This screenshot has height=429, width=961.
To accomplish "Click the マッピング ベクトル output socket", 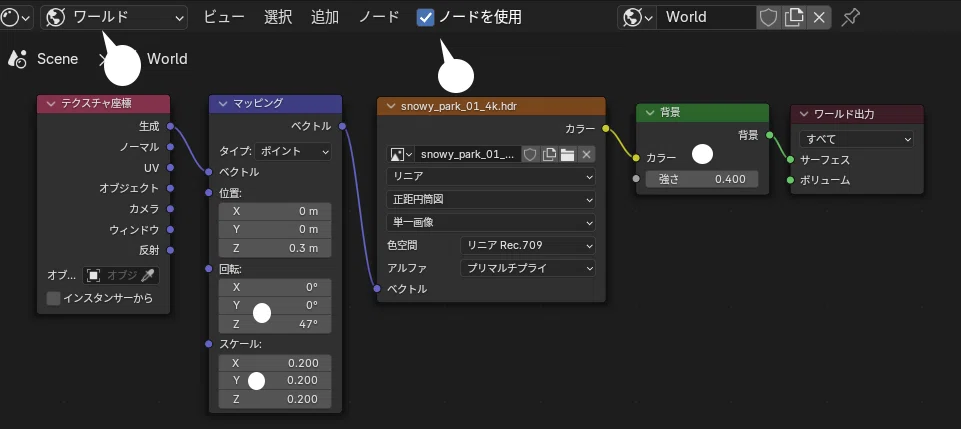I will (x=342, y=126).
